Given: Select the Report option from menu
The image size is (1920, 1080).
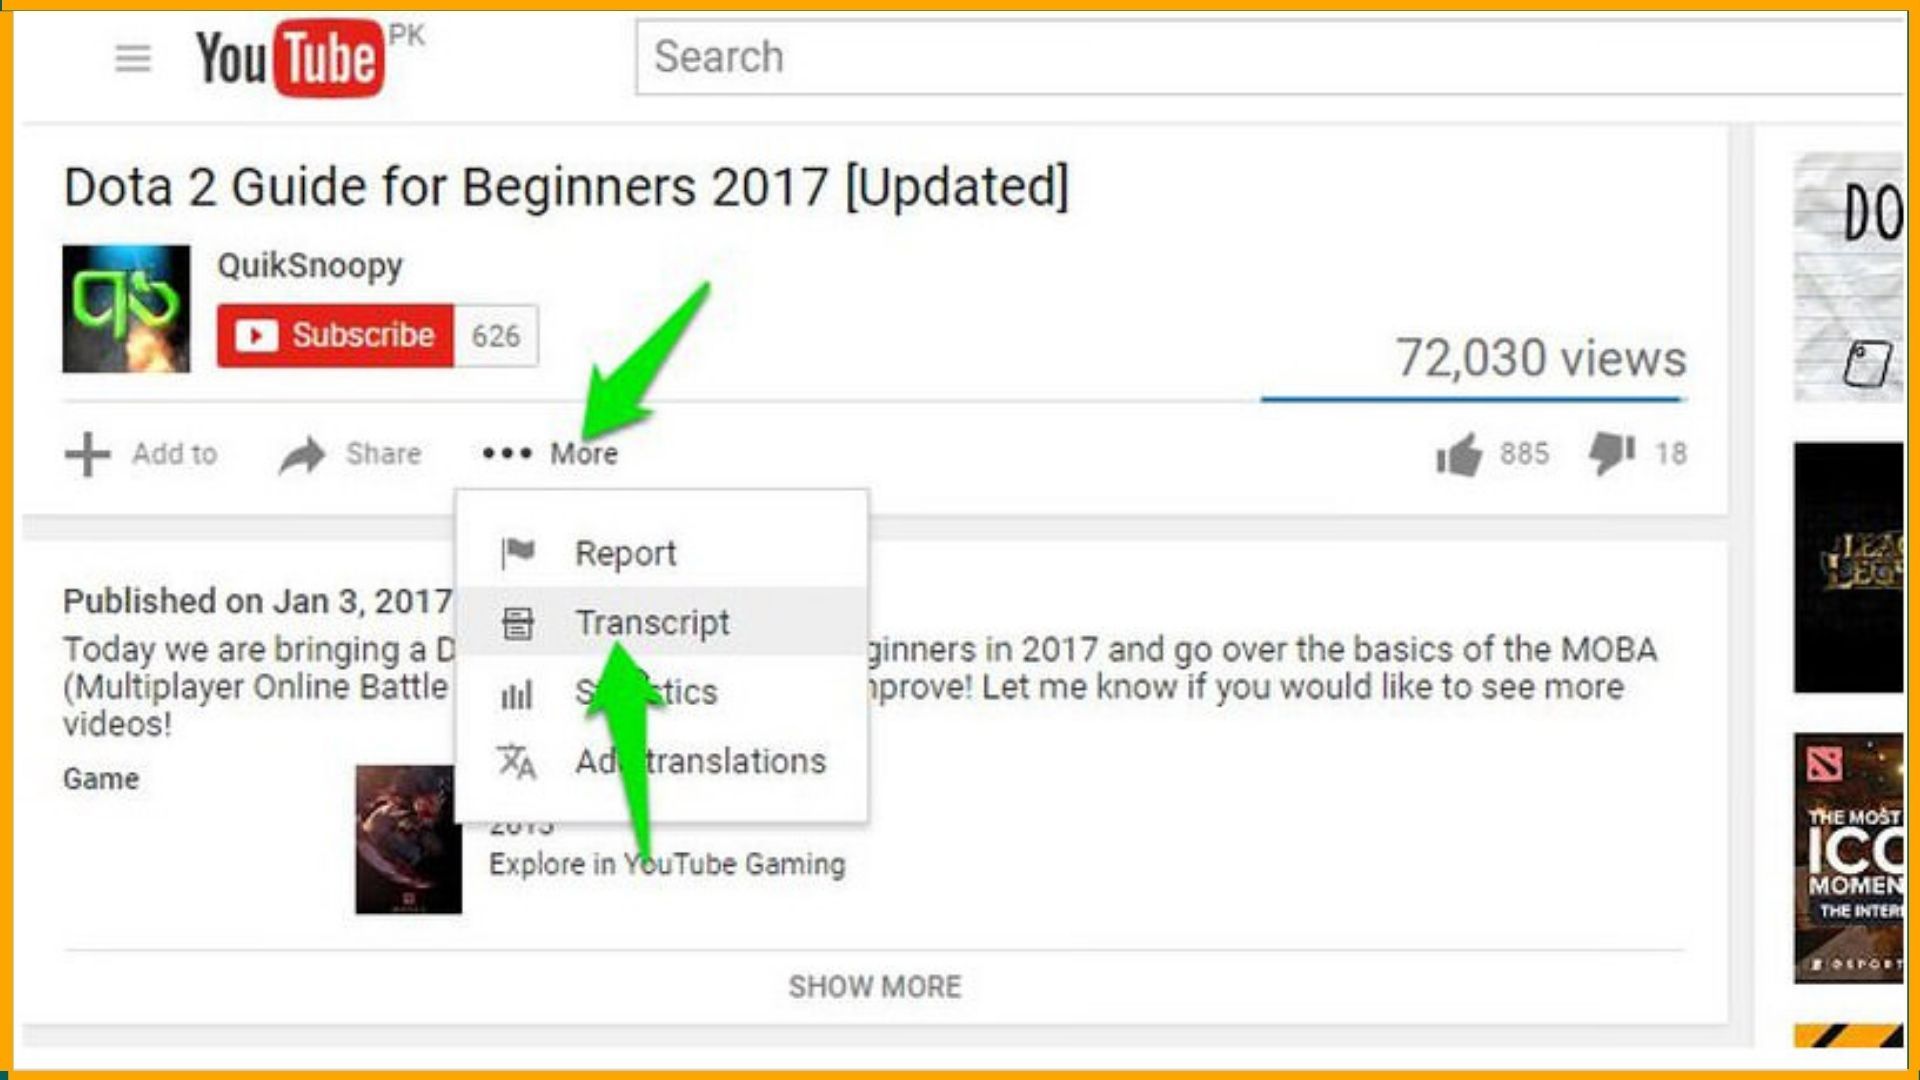Looking at the screenshot, I should (x=629, y=551).
